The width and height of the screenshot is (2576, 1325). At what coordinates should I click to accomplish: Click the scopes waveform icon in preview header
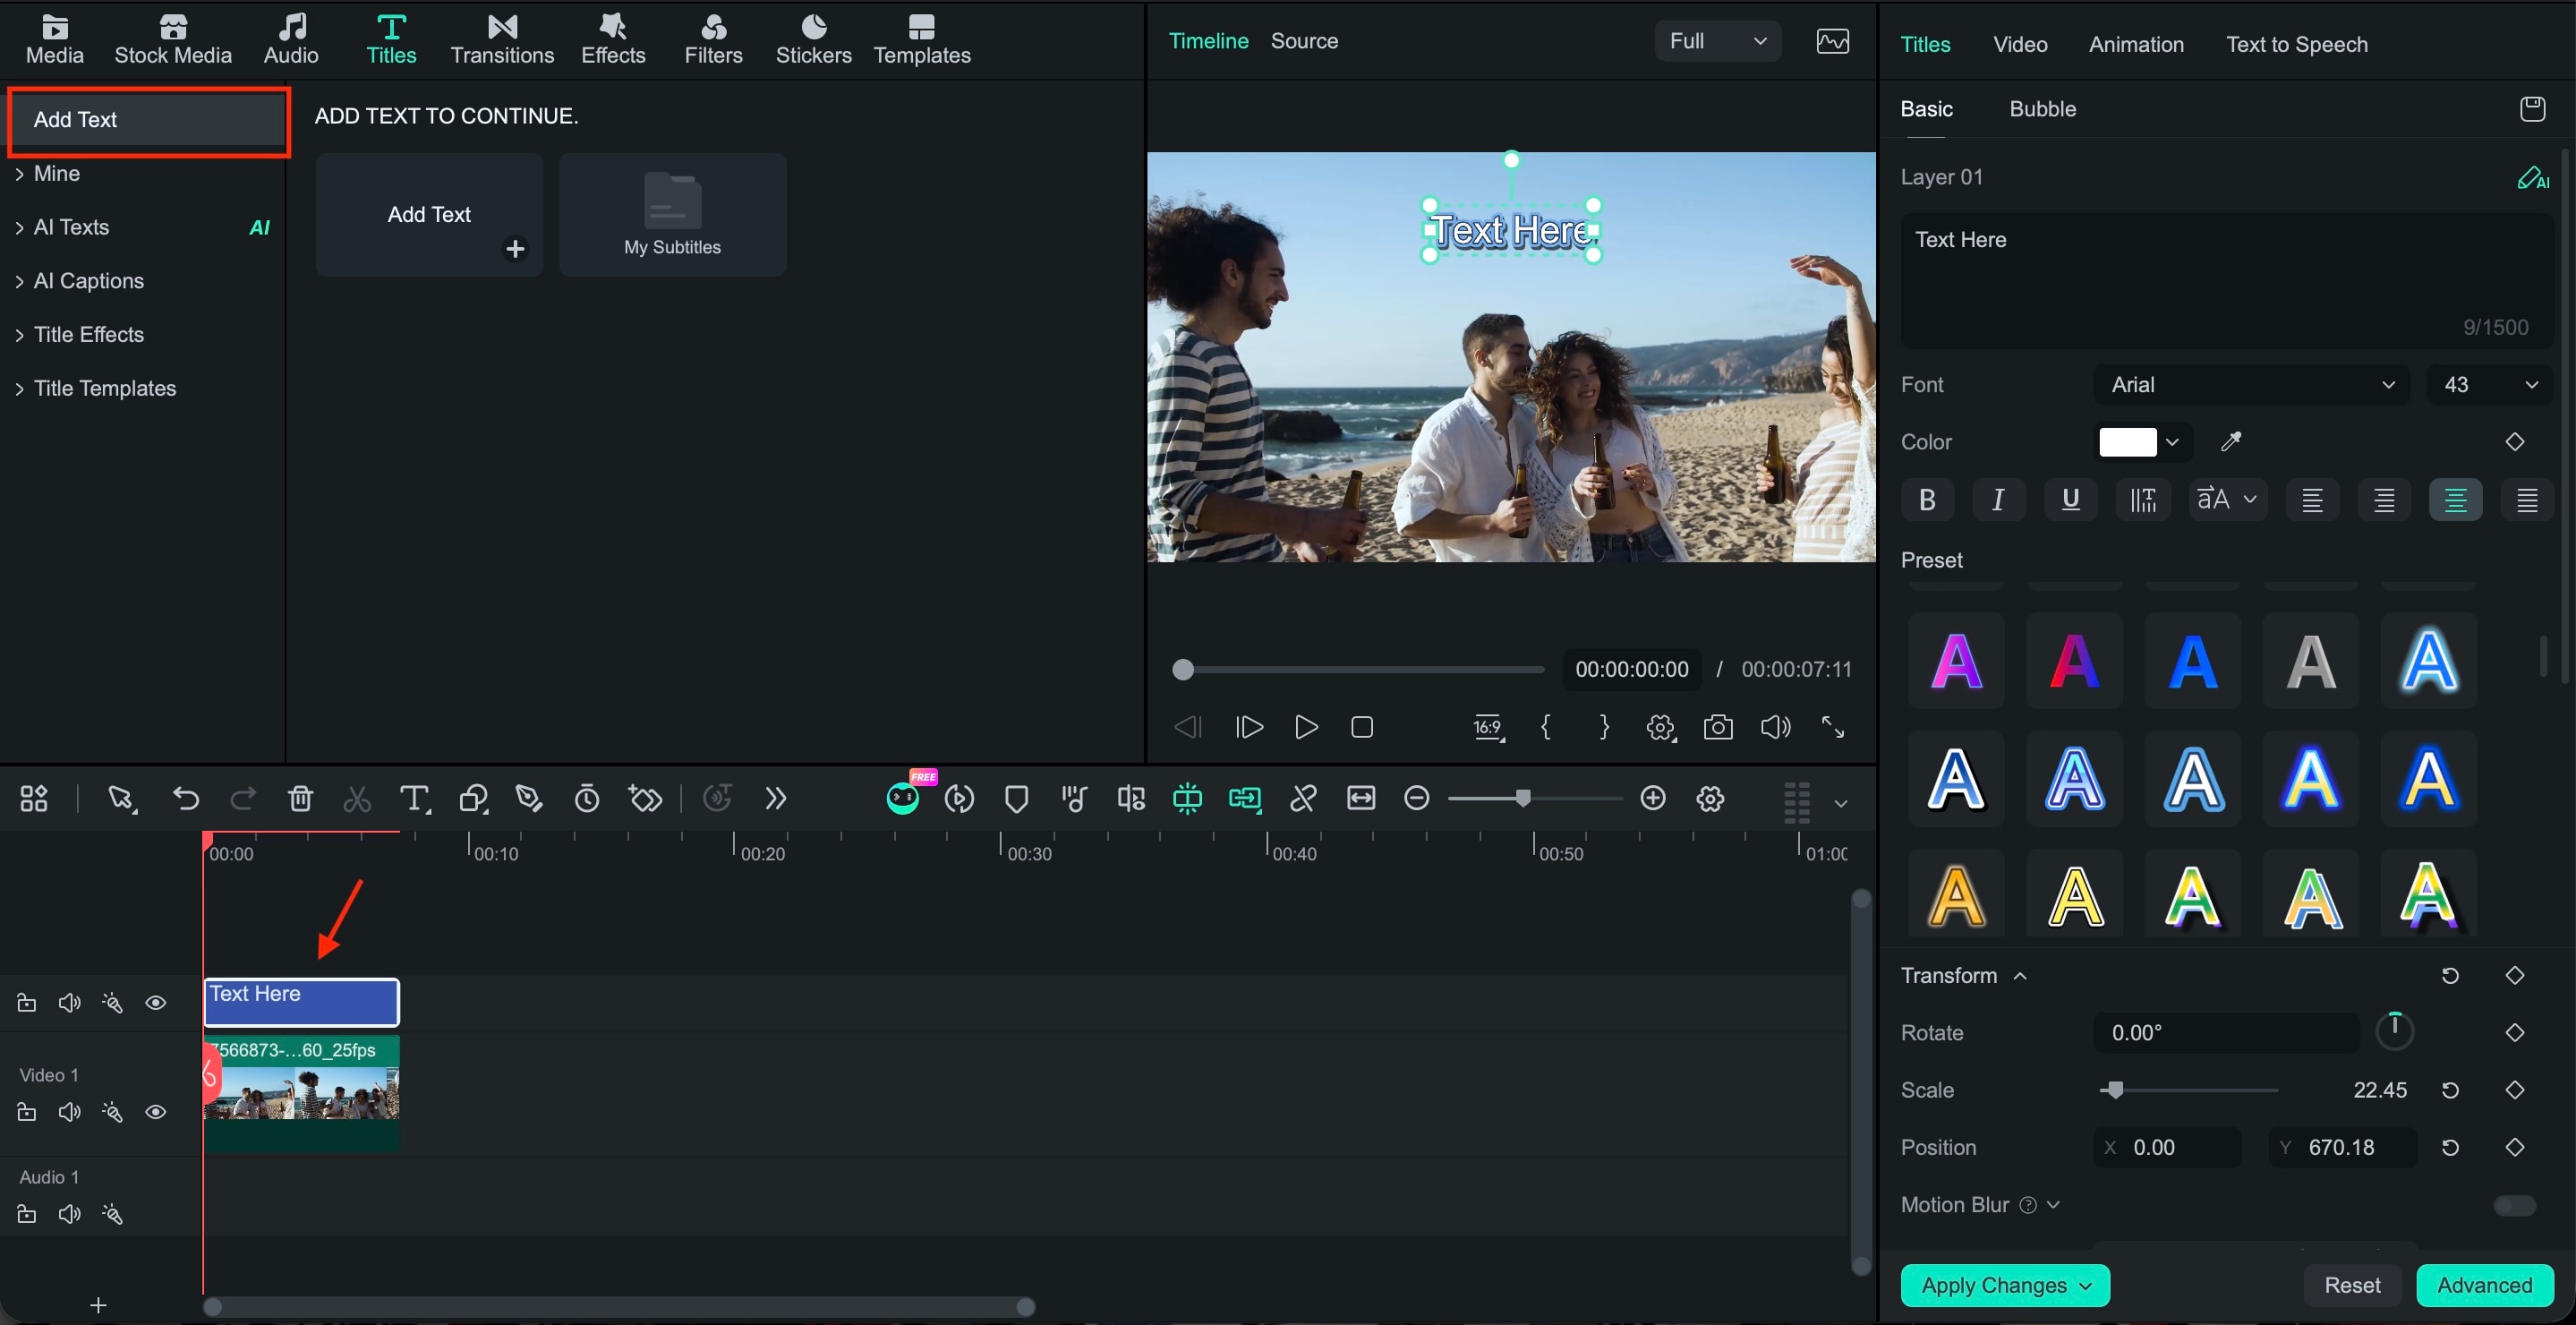pos(1832,41)
